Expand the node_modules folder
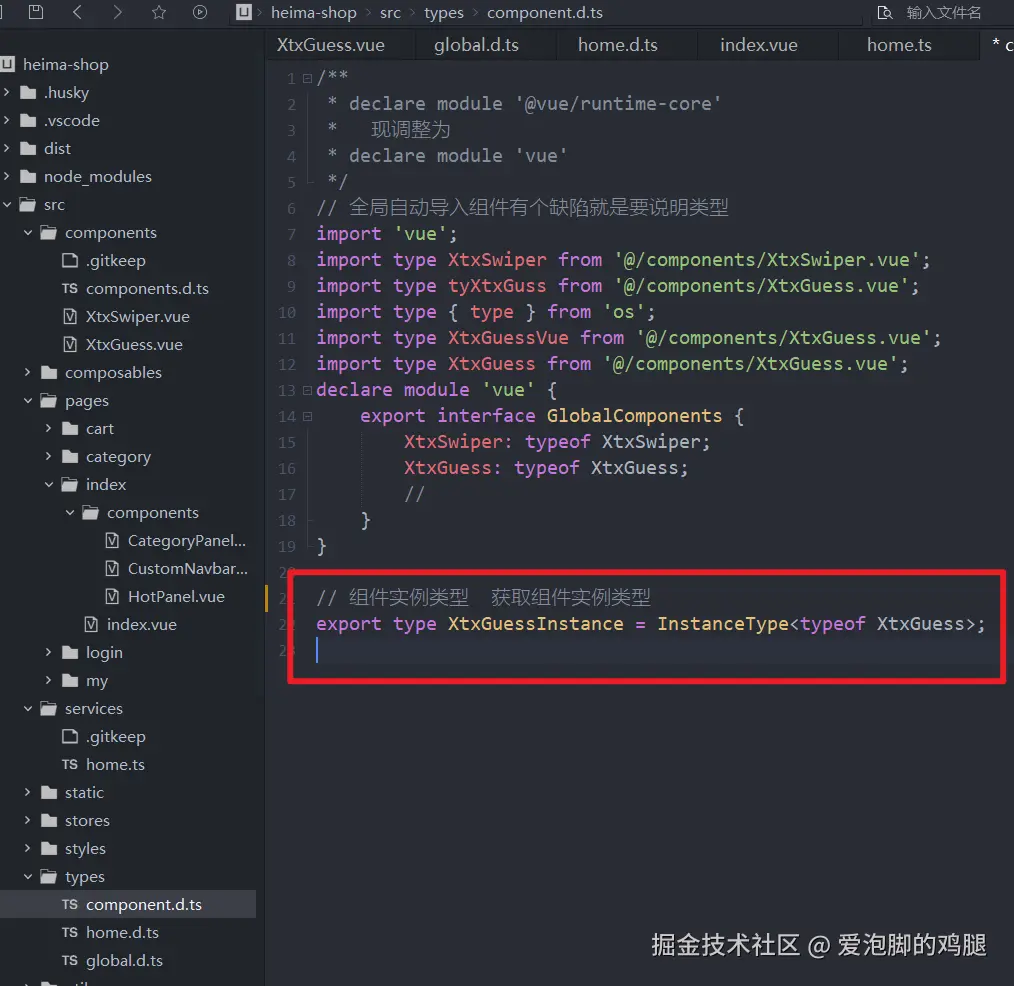 [6, 176]
